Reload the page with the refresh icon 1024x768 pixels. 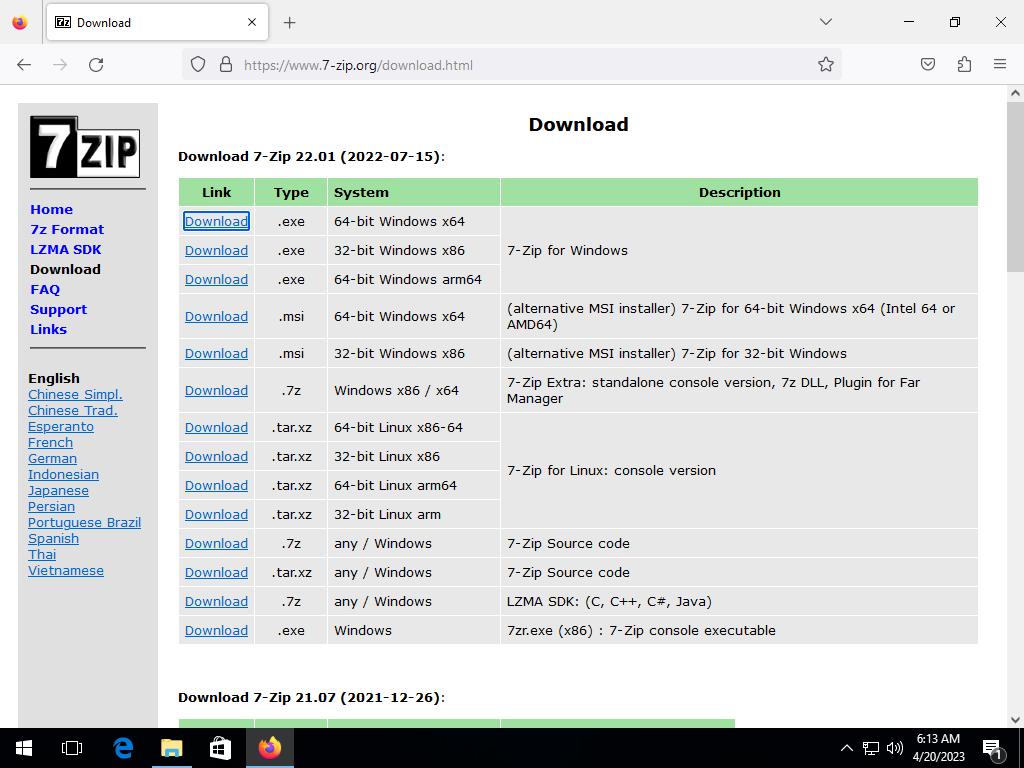click(96, 65)
